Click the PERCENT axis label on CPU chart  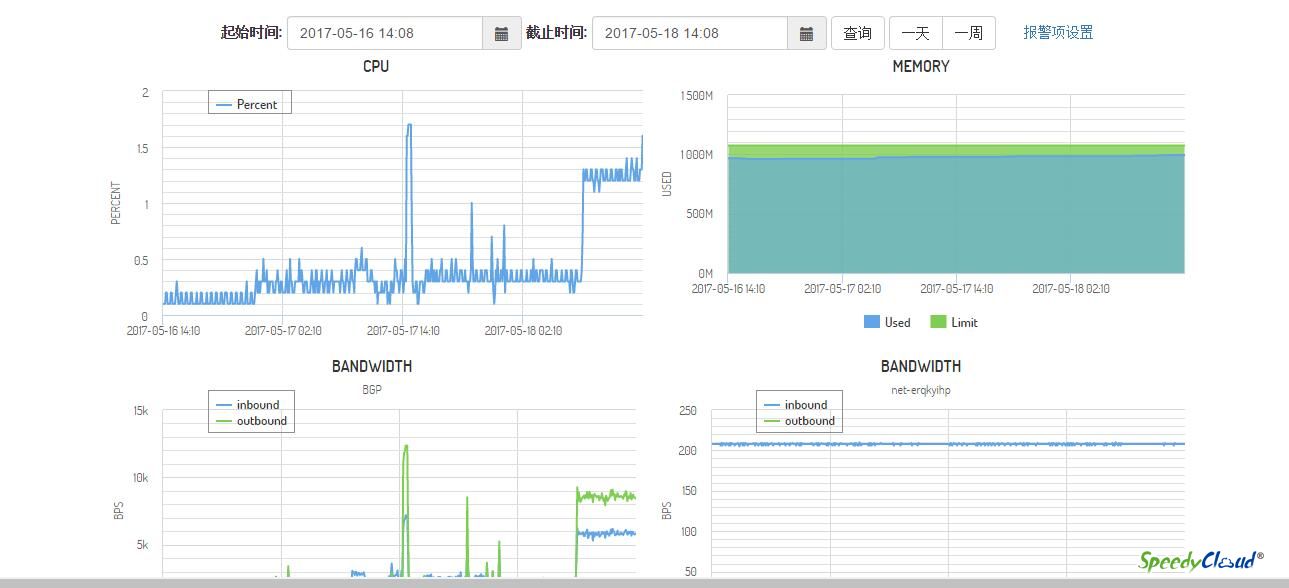[116, 203]
